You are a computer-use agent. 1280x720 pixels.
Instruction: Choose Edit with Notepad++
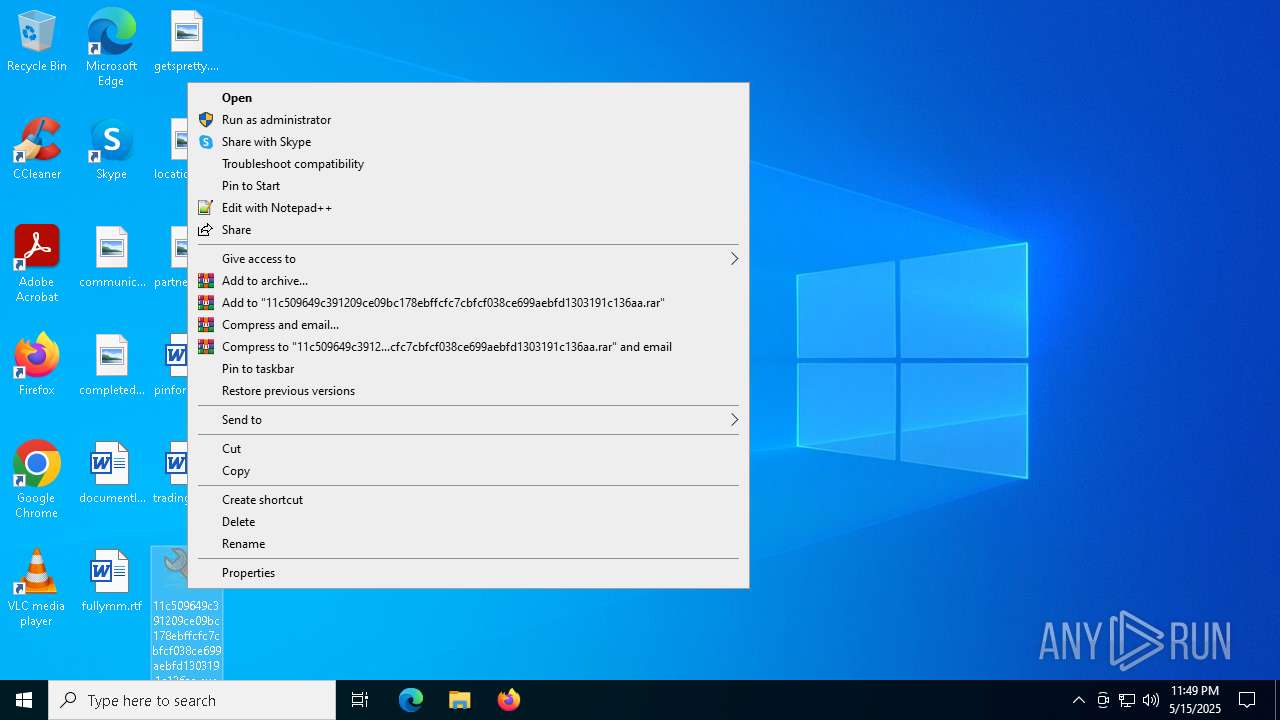[468, 208]
